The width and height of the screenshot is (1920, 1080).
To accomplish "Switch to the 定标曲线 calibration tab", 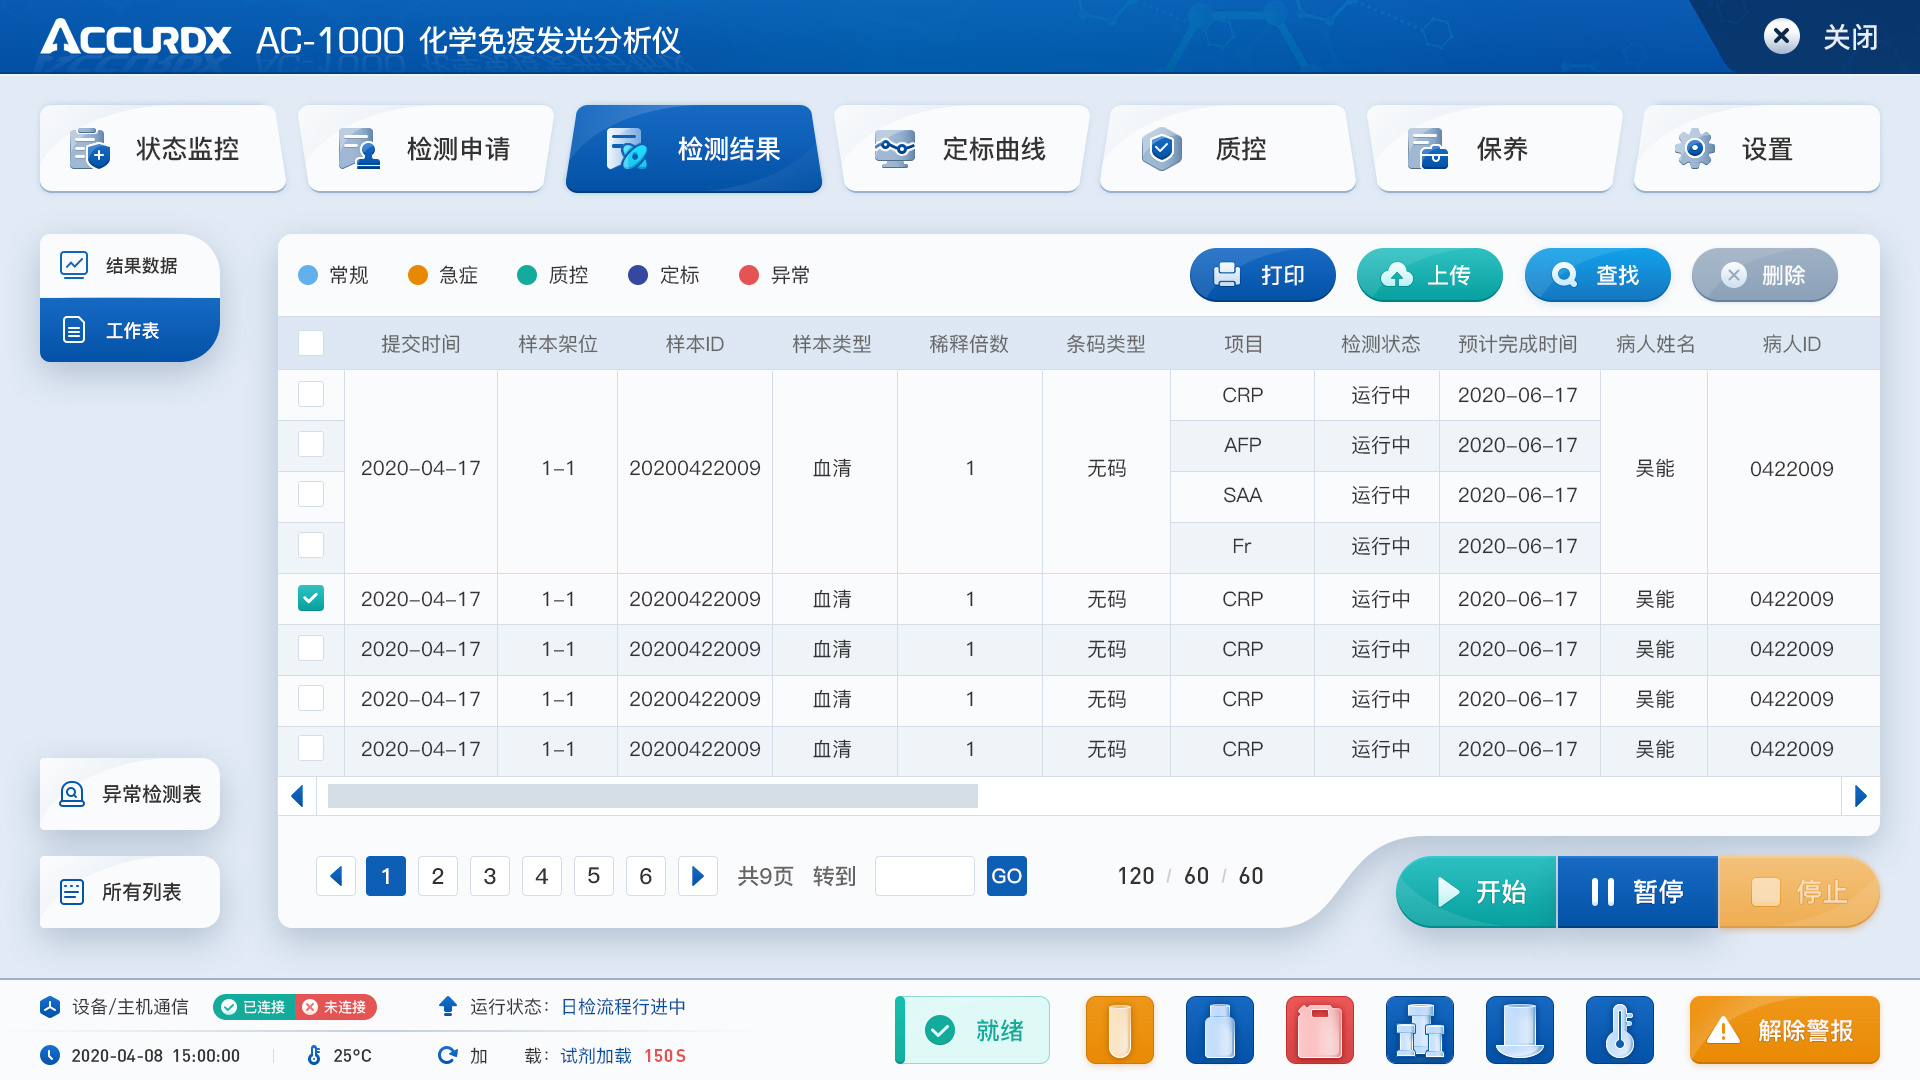I will pyautogui.click(x=961, y=148).
